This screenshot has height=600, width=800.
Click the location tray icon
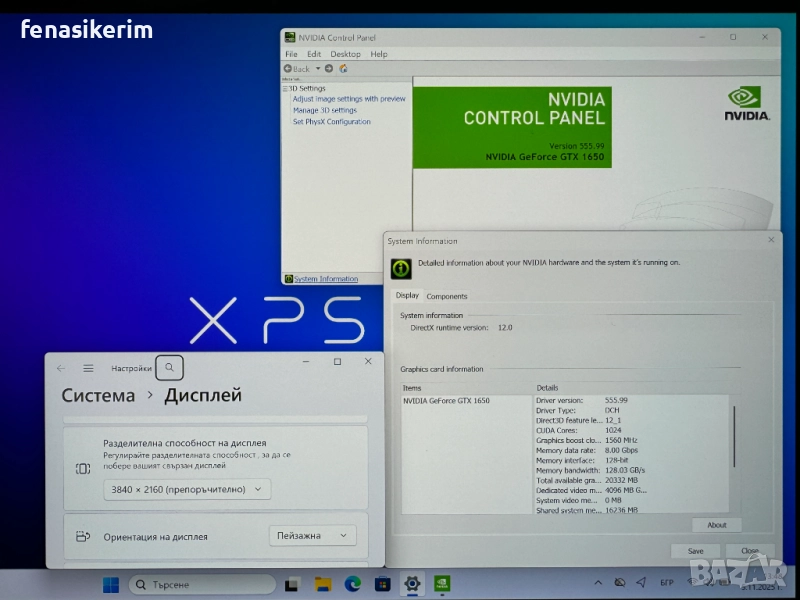coord(642,582)
